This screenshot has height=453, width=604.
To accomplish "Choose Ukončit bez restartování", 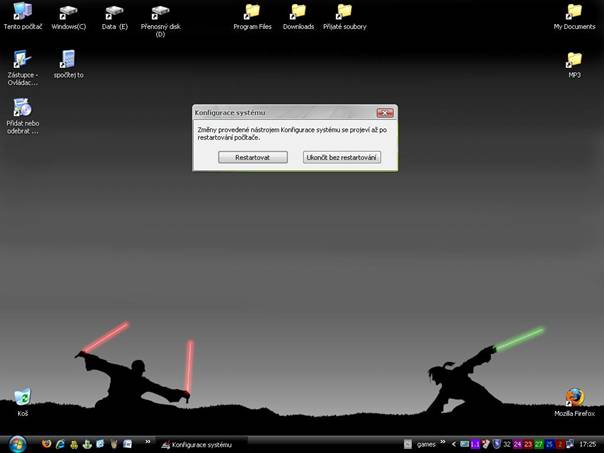I will click(x=342, y=157).
